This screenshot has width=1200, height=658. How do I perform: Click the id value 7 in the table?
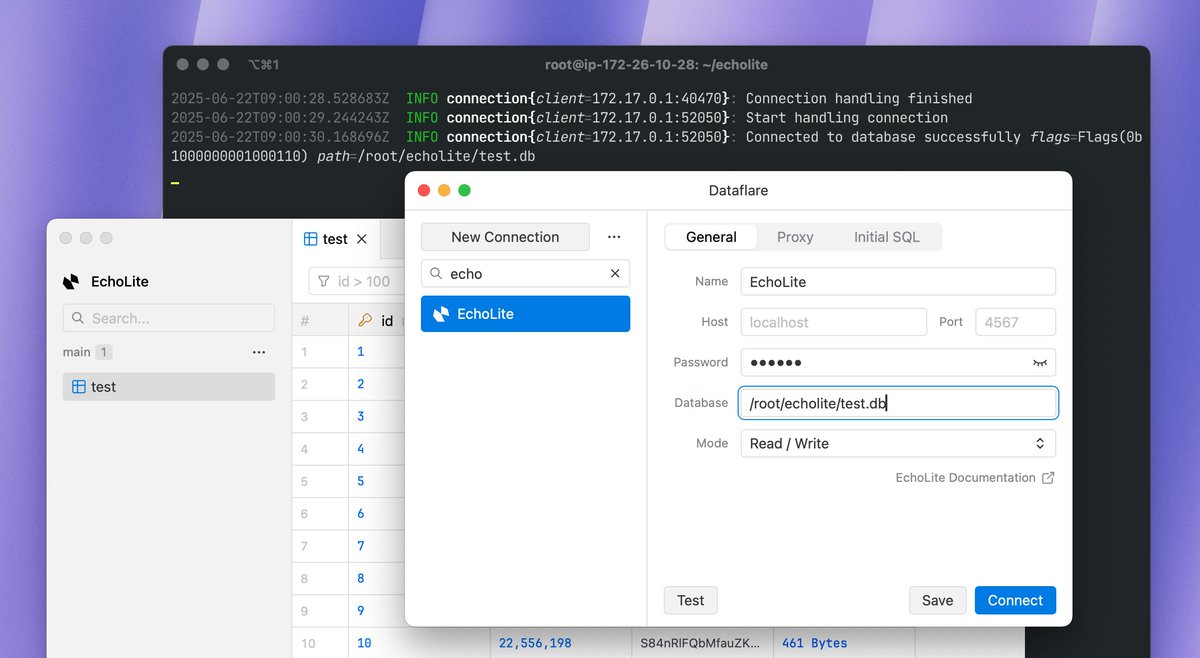click(361, 546)
